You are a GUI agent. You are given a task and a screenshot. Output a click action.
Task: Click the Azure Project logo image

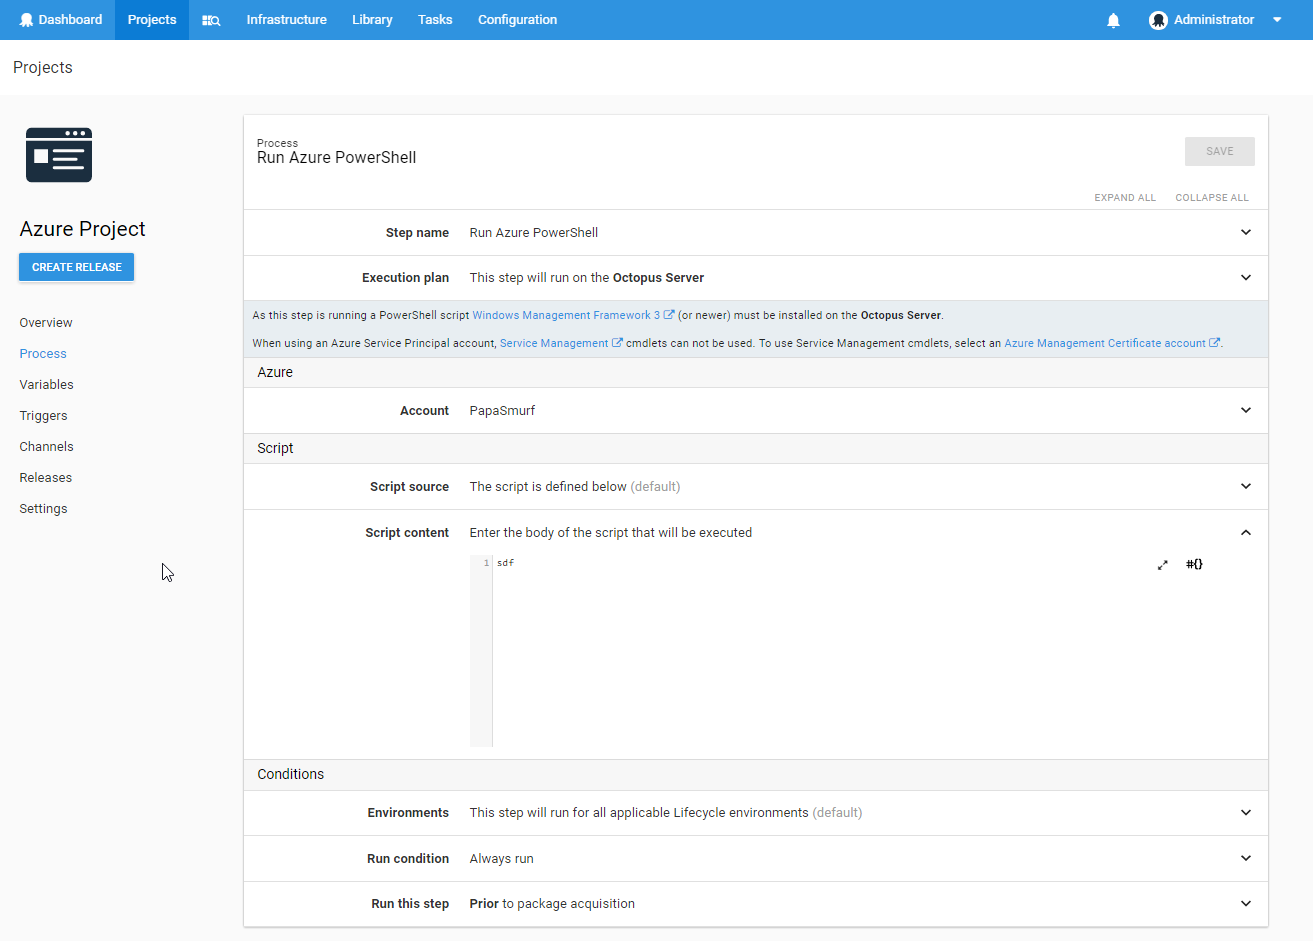point(59,155)
